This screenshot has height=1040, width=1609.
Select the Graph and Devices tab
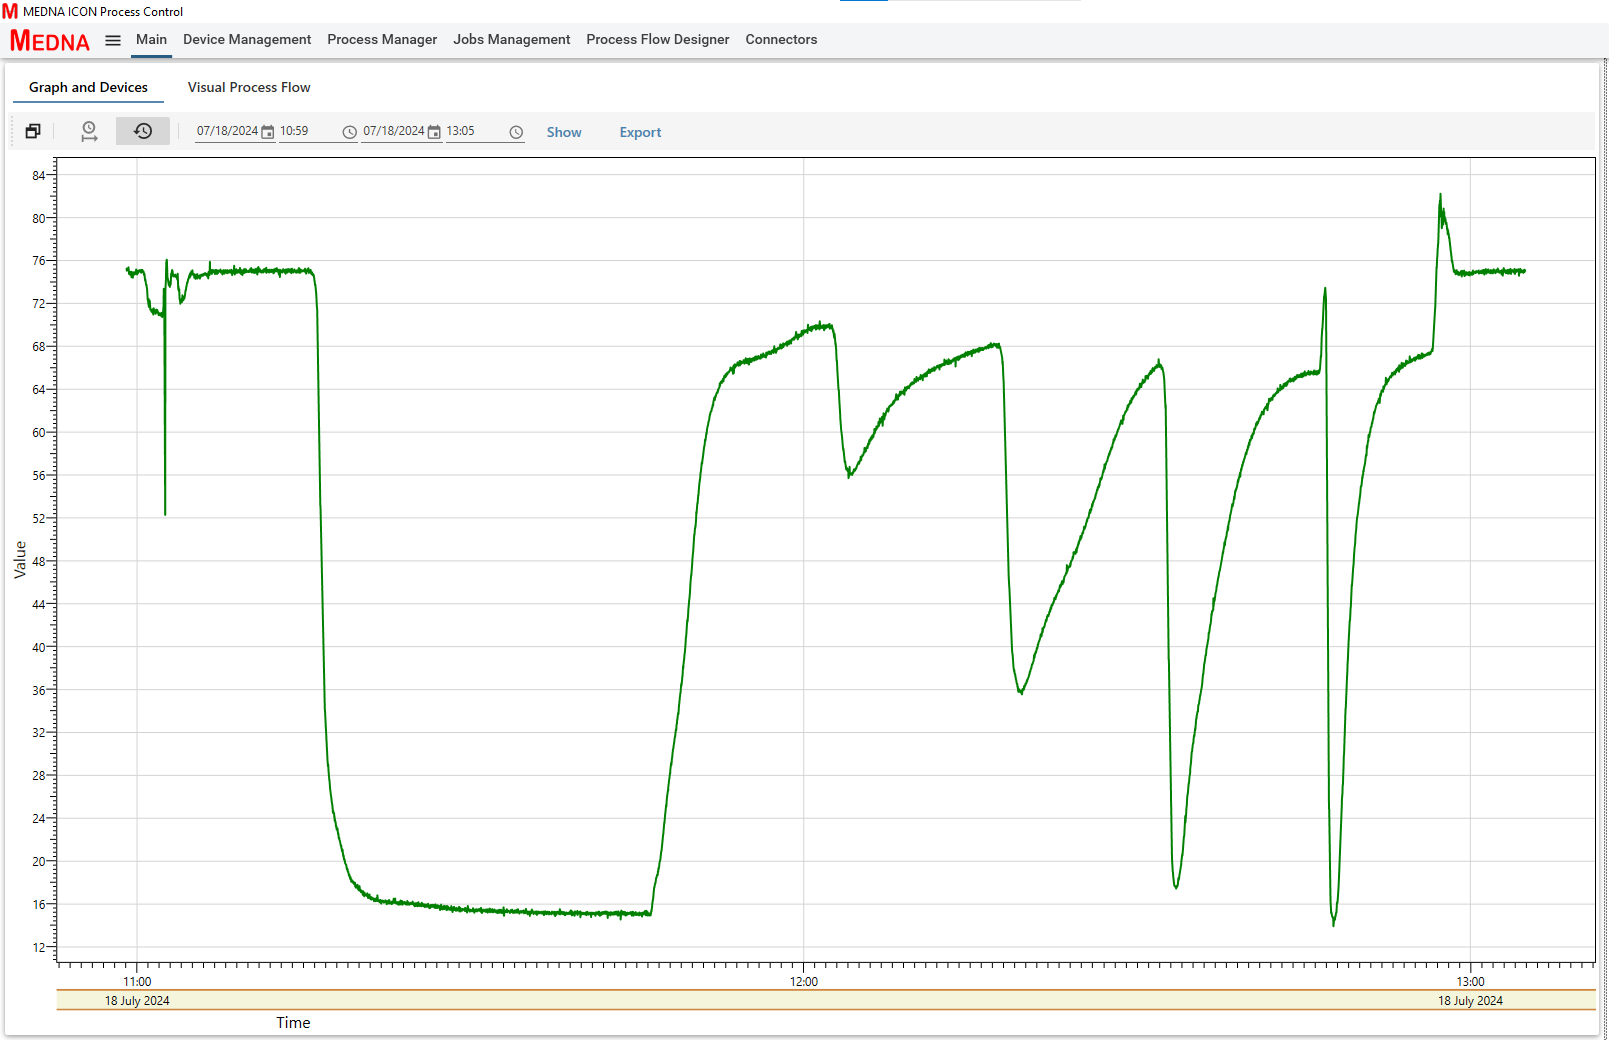tap(88, 88)
